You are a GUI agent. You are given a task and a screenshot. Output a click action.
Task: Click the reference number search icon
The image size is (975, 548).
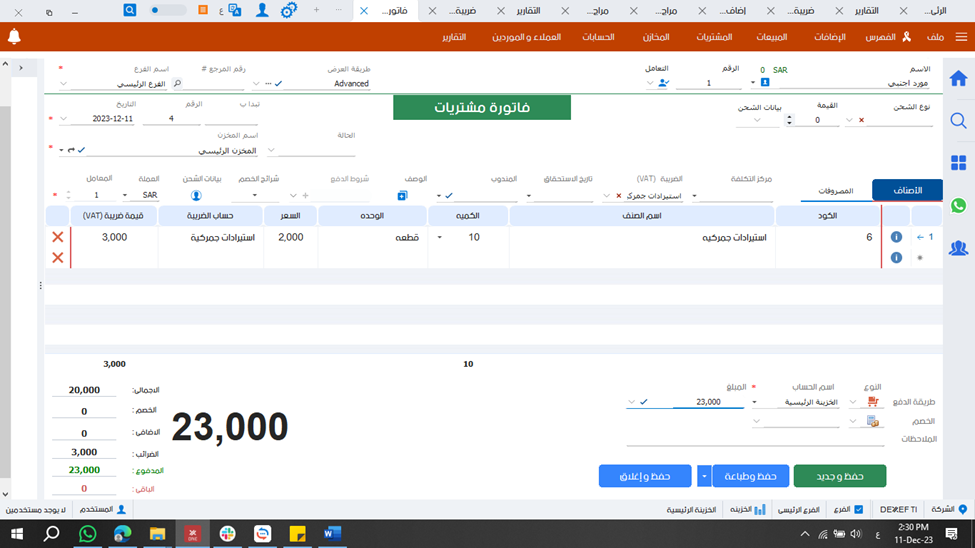[177, 83]
